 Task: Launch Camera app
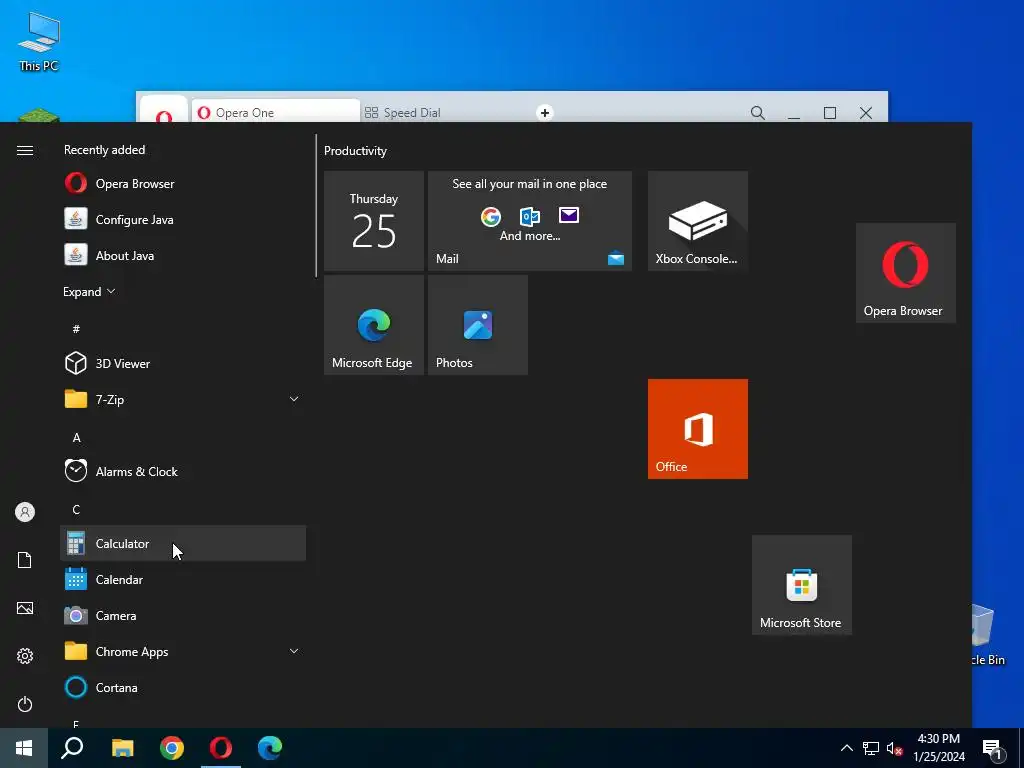coord(183,615)
